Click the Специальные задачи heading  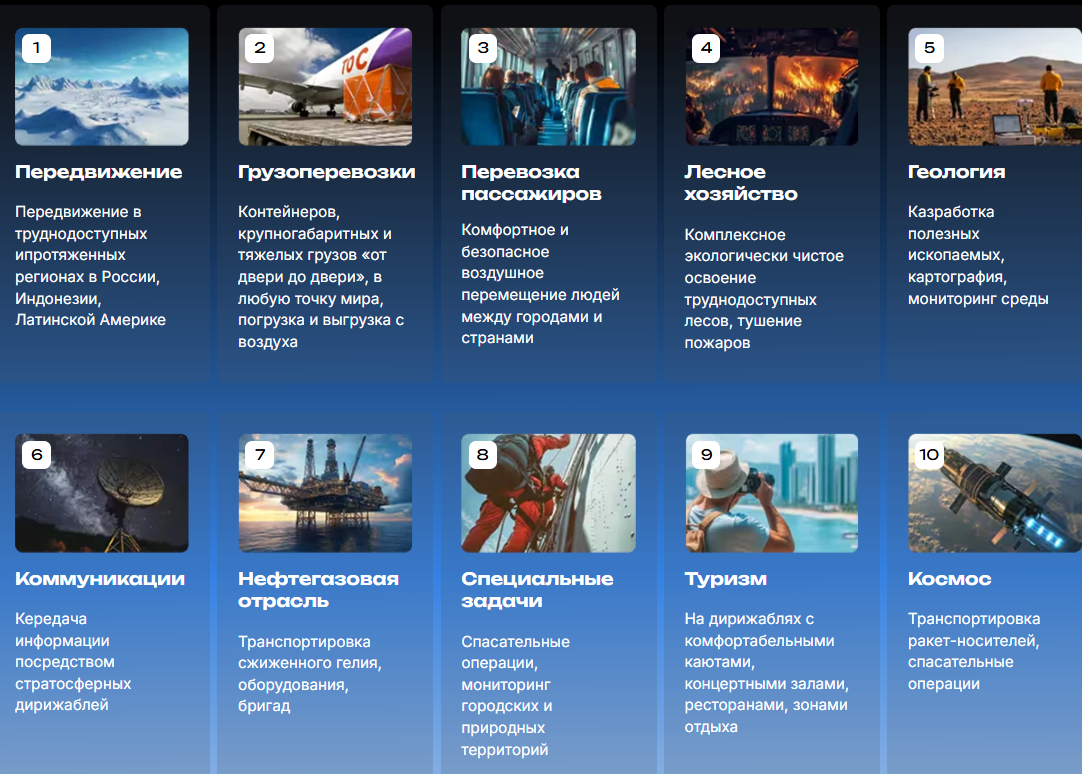pos(537,590)
